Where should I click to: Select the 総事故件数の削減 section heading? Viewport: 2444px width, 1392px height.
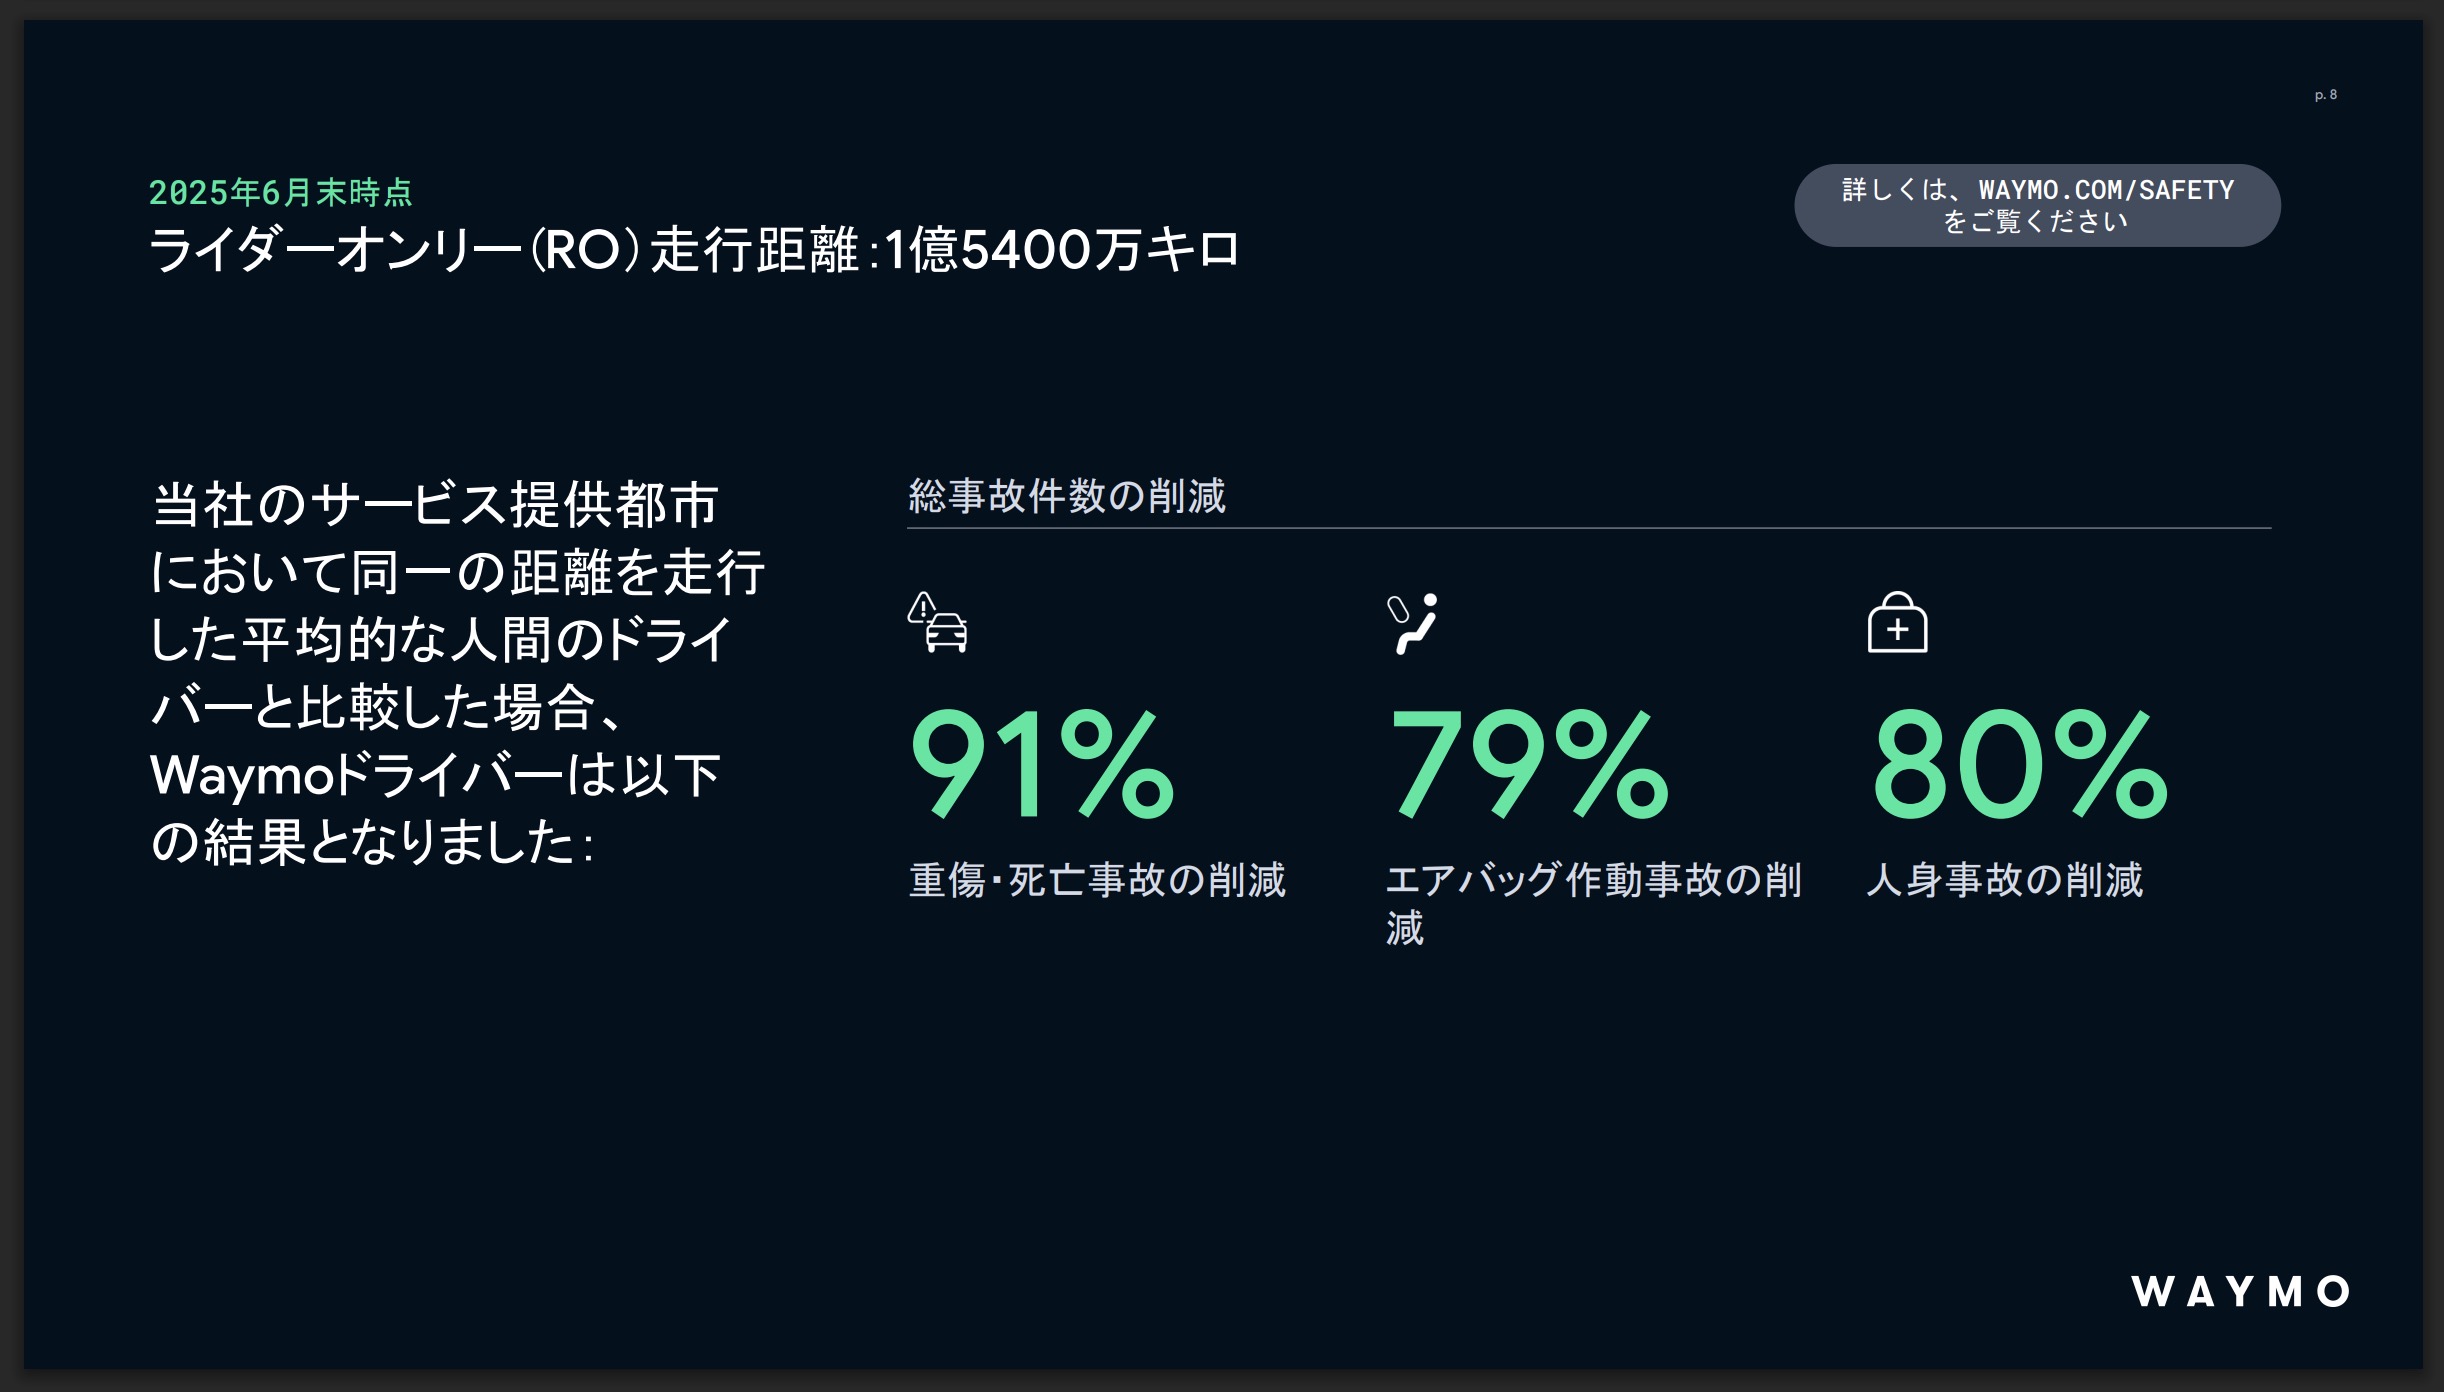[x=1066, y=496]
